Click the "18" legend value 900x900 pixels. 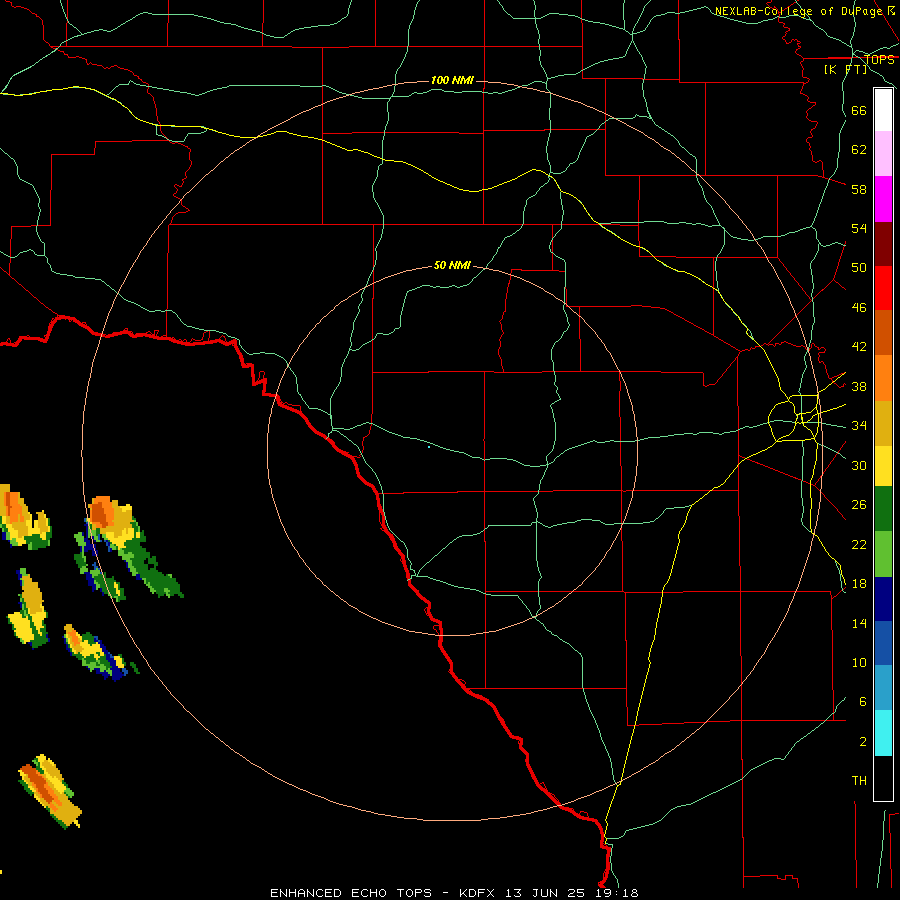(859, 584)
